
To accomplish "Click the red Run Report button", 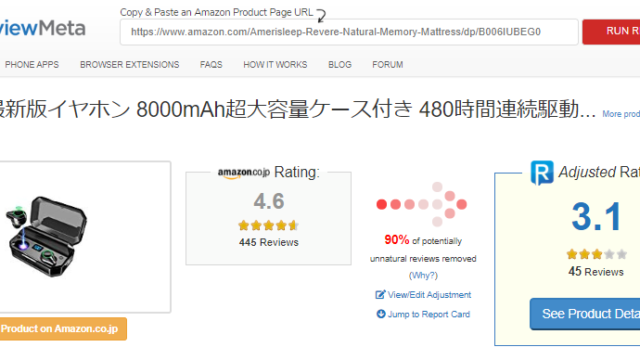I will click(x=611, y=31).
